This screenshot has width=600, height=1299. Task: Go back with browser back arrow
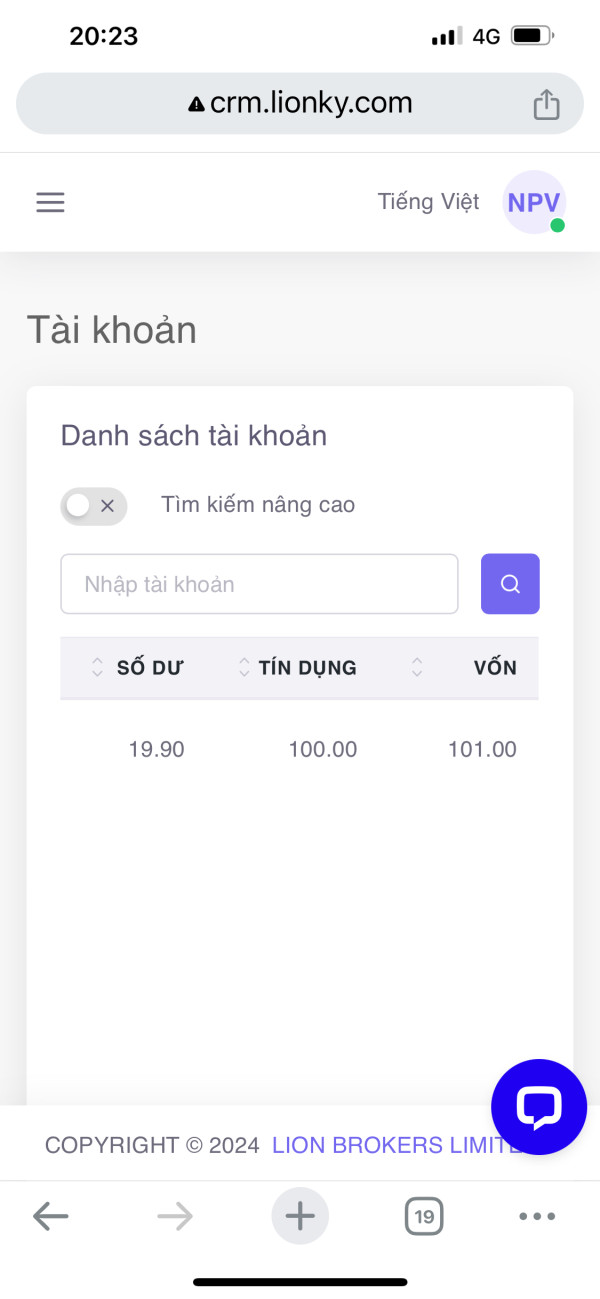(50, 1216)
